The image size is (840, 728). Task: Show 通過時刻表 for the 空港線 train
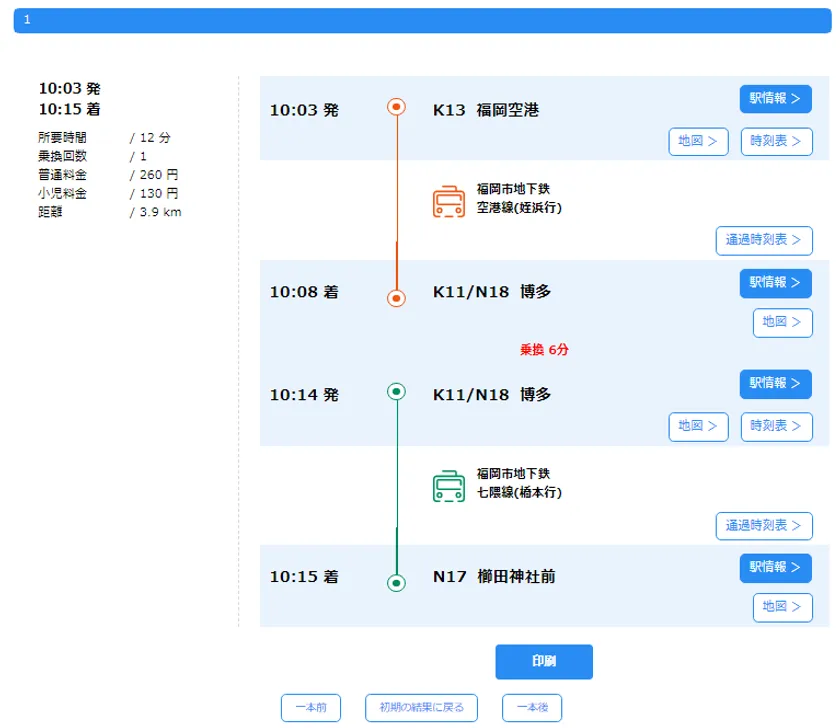(x=763, y=241)
